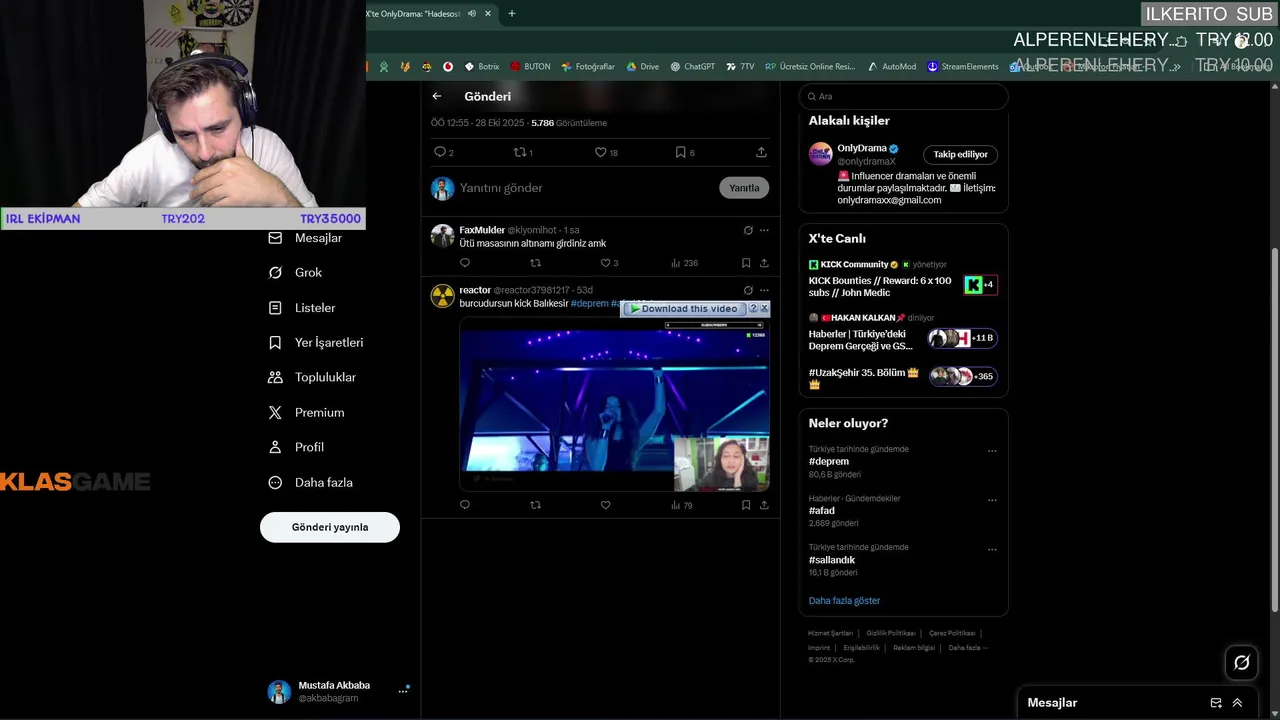
Task: Open more options for #deprem trend
Action: 992,451
